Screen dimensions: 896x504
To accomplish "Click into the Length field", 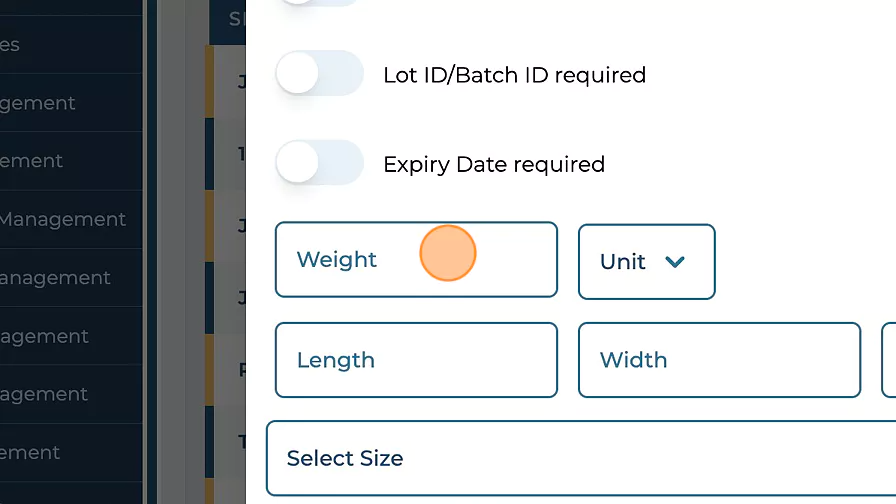I will point(415,360).
